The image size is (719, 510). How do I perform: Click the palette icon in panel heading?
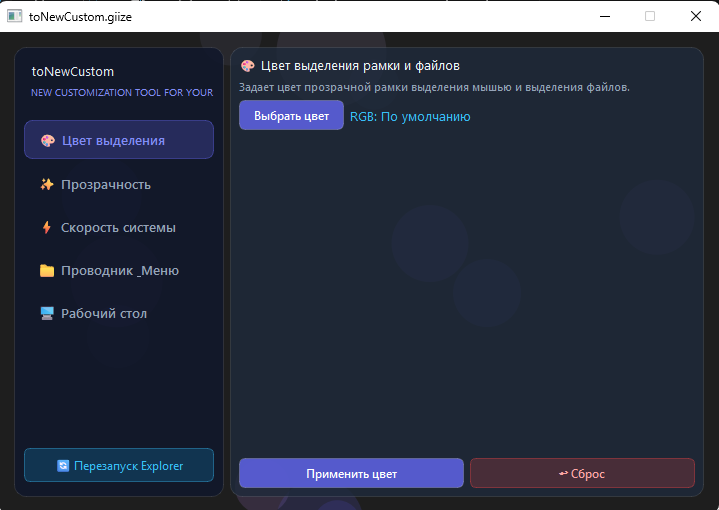(x=248, y=66)
